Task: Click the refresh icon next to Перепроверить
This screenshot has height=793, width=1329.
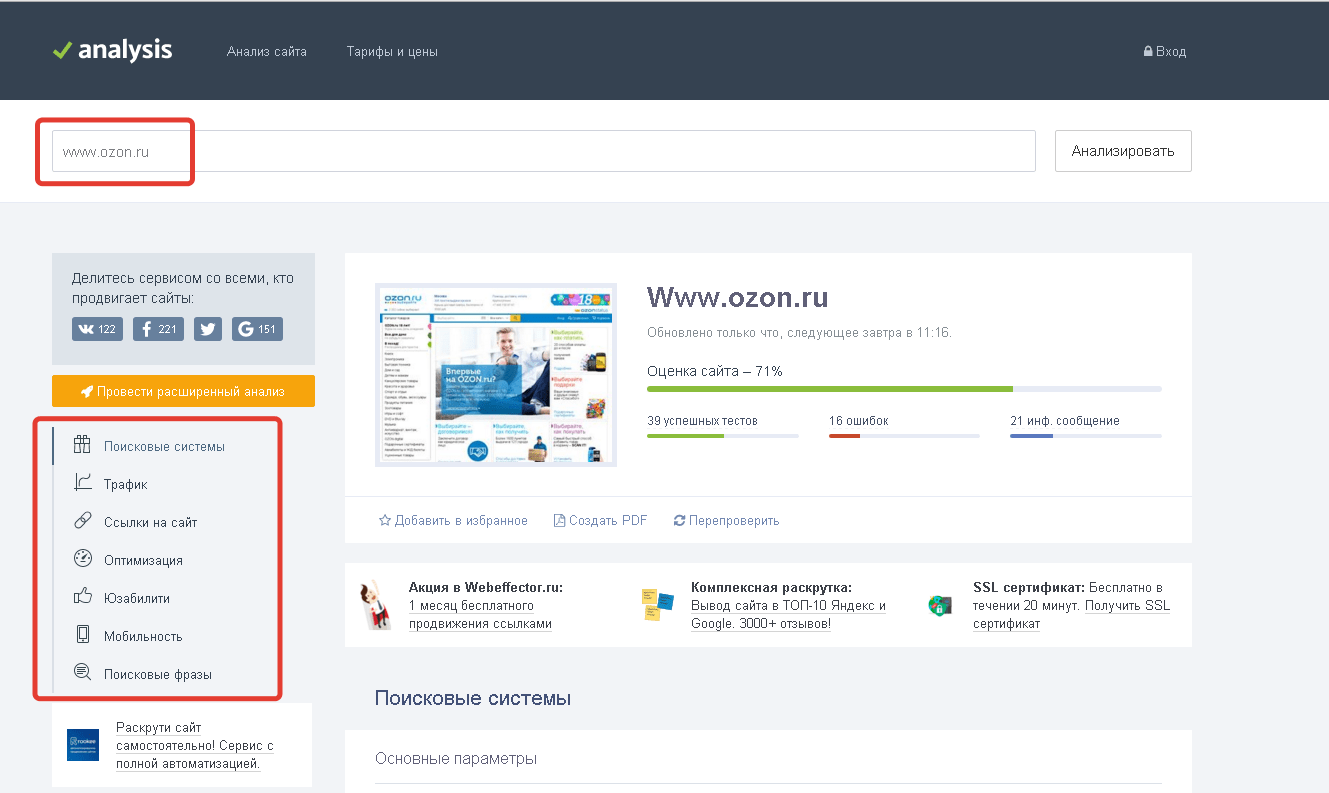Action: coord(679,520)
